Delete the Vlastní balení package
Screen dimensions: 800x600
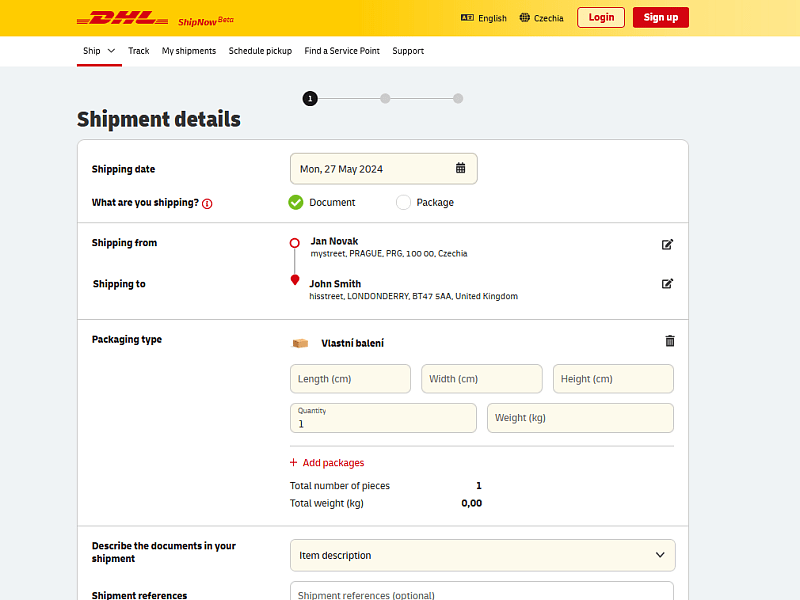670,341
